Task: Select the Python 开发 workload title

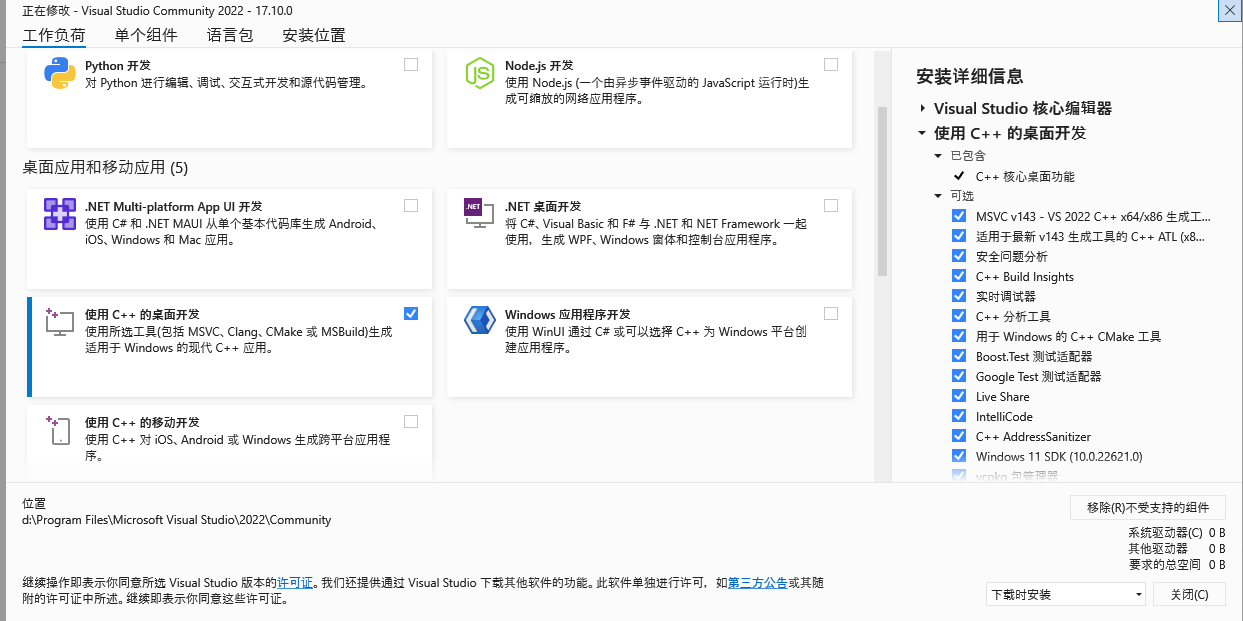Action: [x=118, y=65]
